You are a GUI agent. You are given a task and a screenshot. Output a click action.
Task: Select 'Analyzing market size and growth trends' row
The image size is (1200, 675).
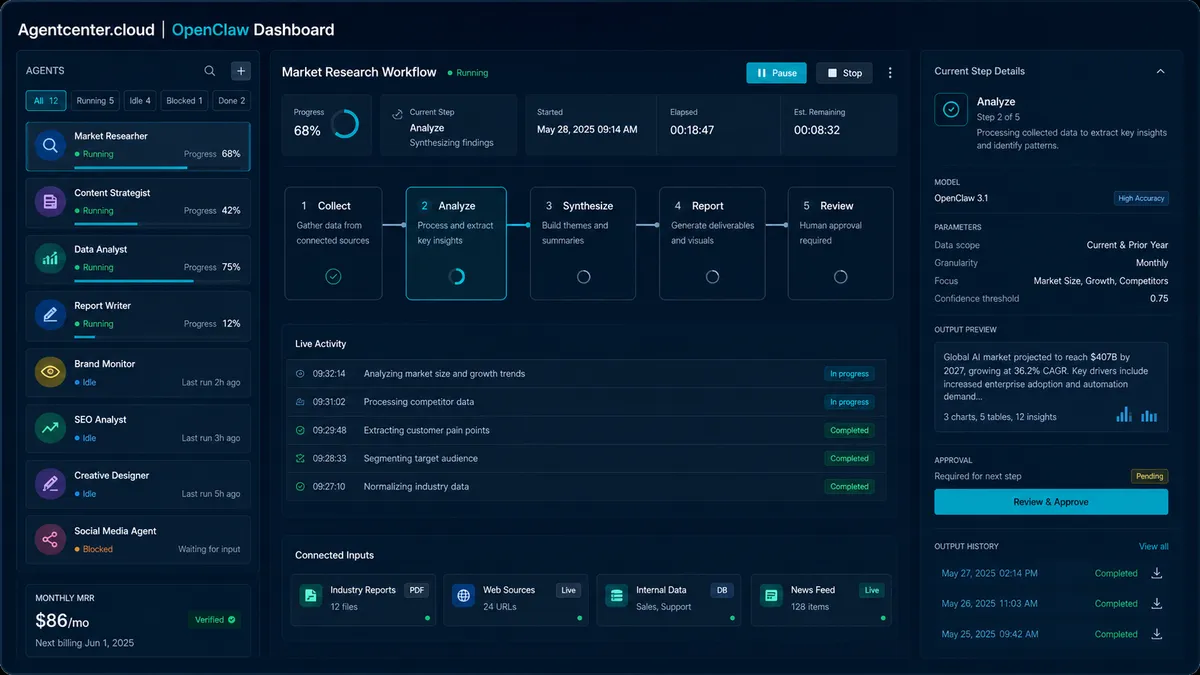pyautogui.click(x=585, y=374)
